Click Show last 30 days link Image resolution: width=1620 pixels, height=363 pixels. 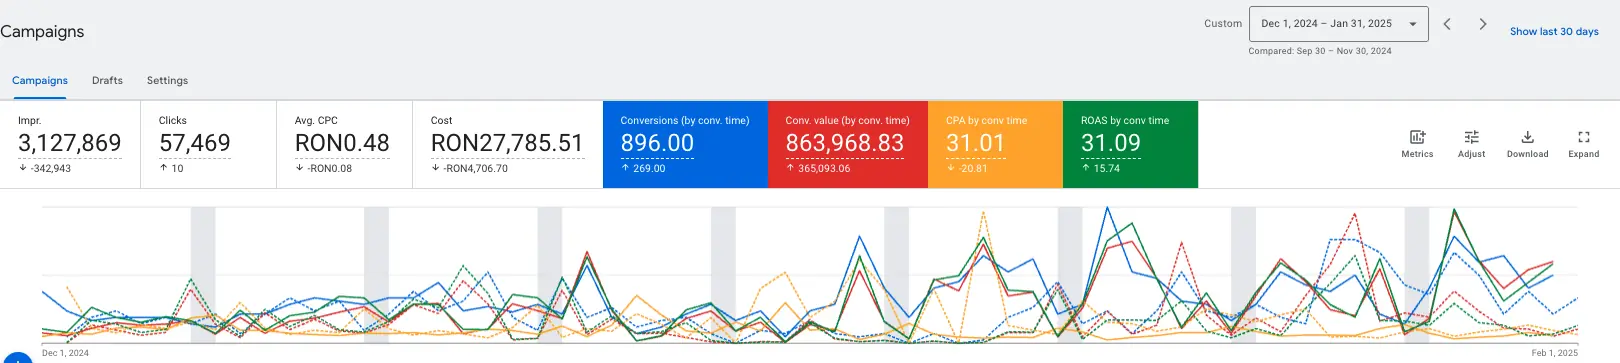pos(1554,31)
